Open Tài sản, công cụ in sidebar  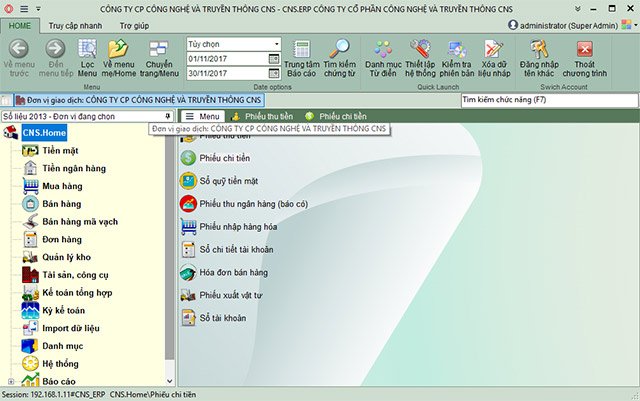(x=76, y=275)
